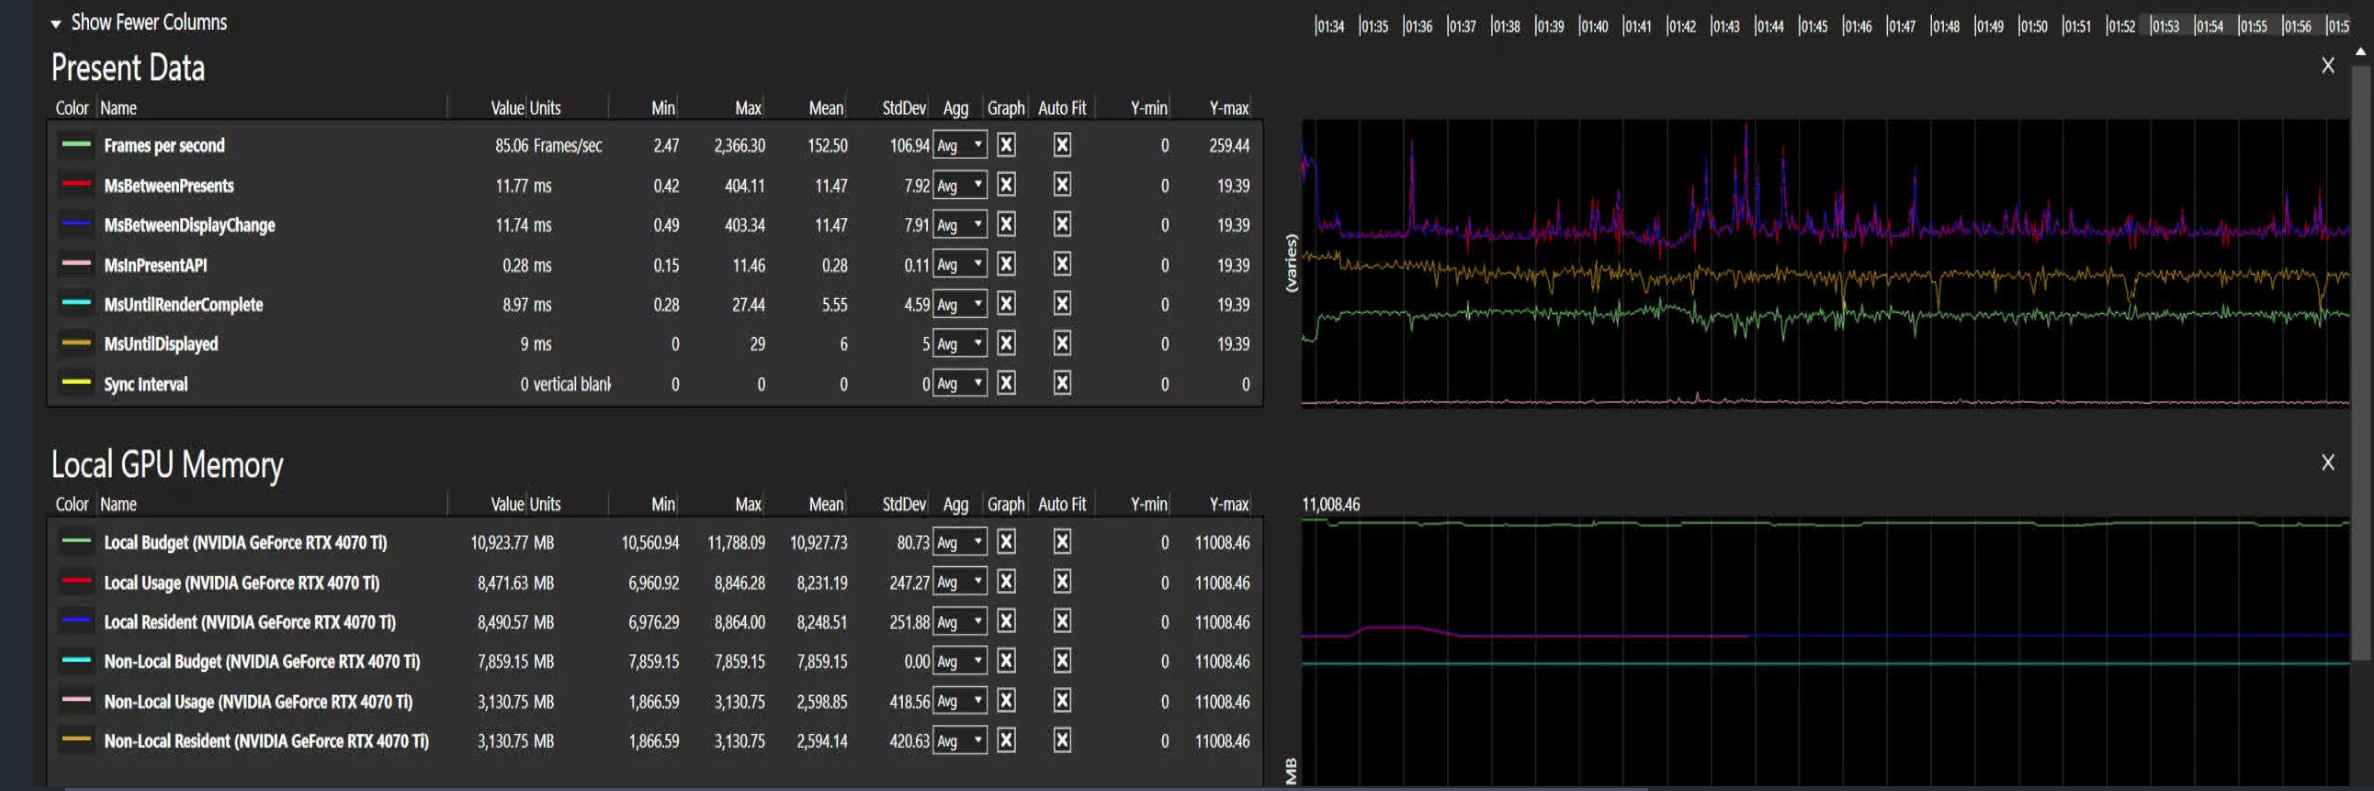2374x791 pixels.
Task: Select the MsUntilDisplayed row name
Action: pyautogui.click(x=161, y=344)
